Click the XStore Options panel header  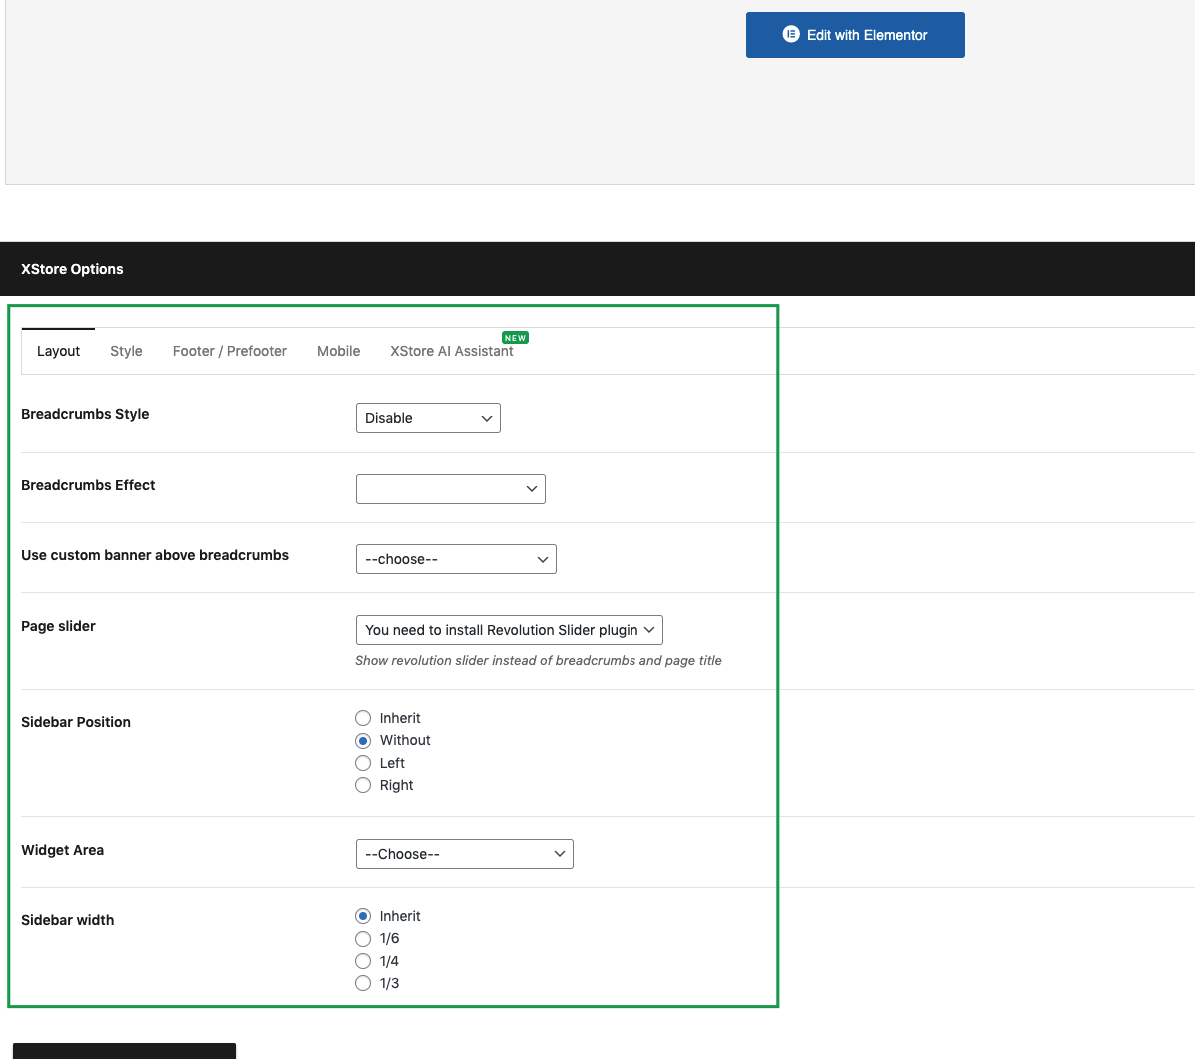coord(598,269)
